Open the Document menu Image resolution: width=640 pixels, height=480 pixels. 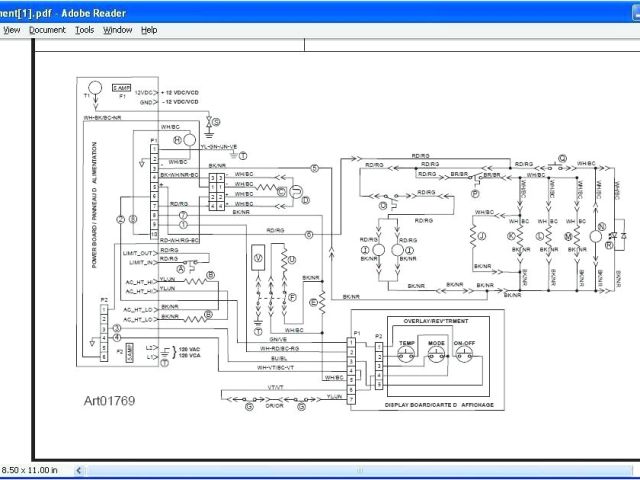coord(47,30)
